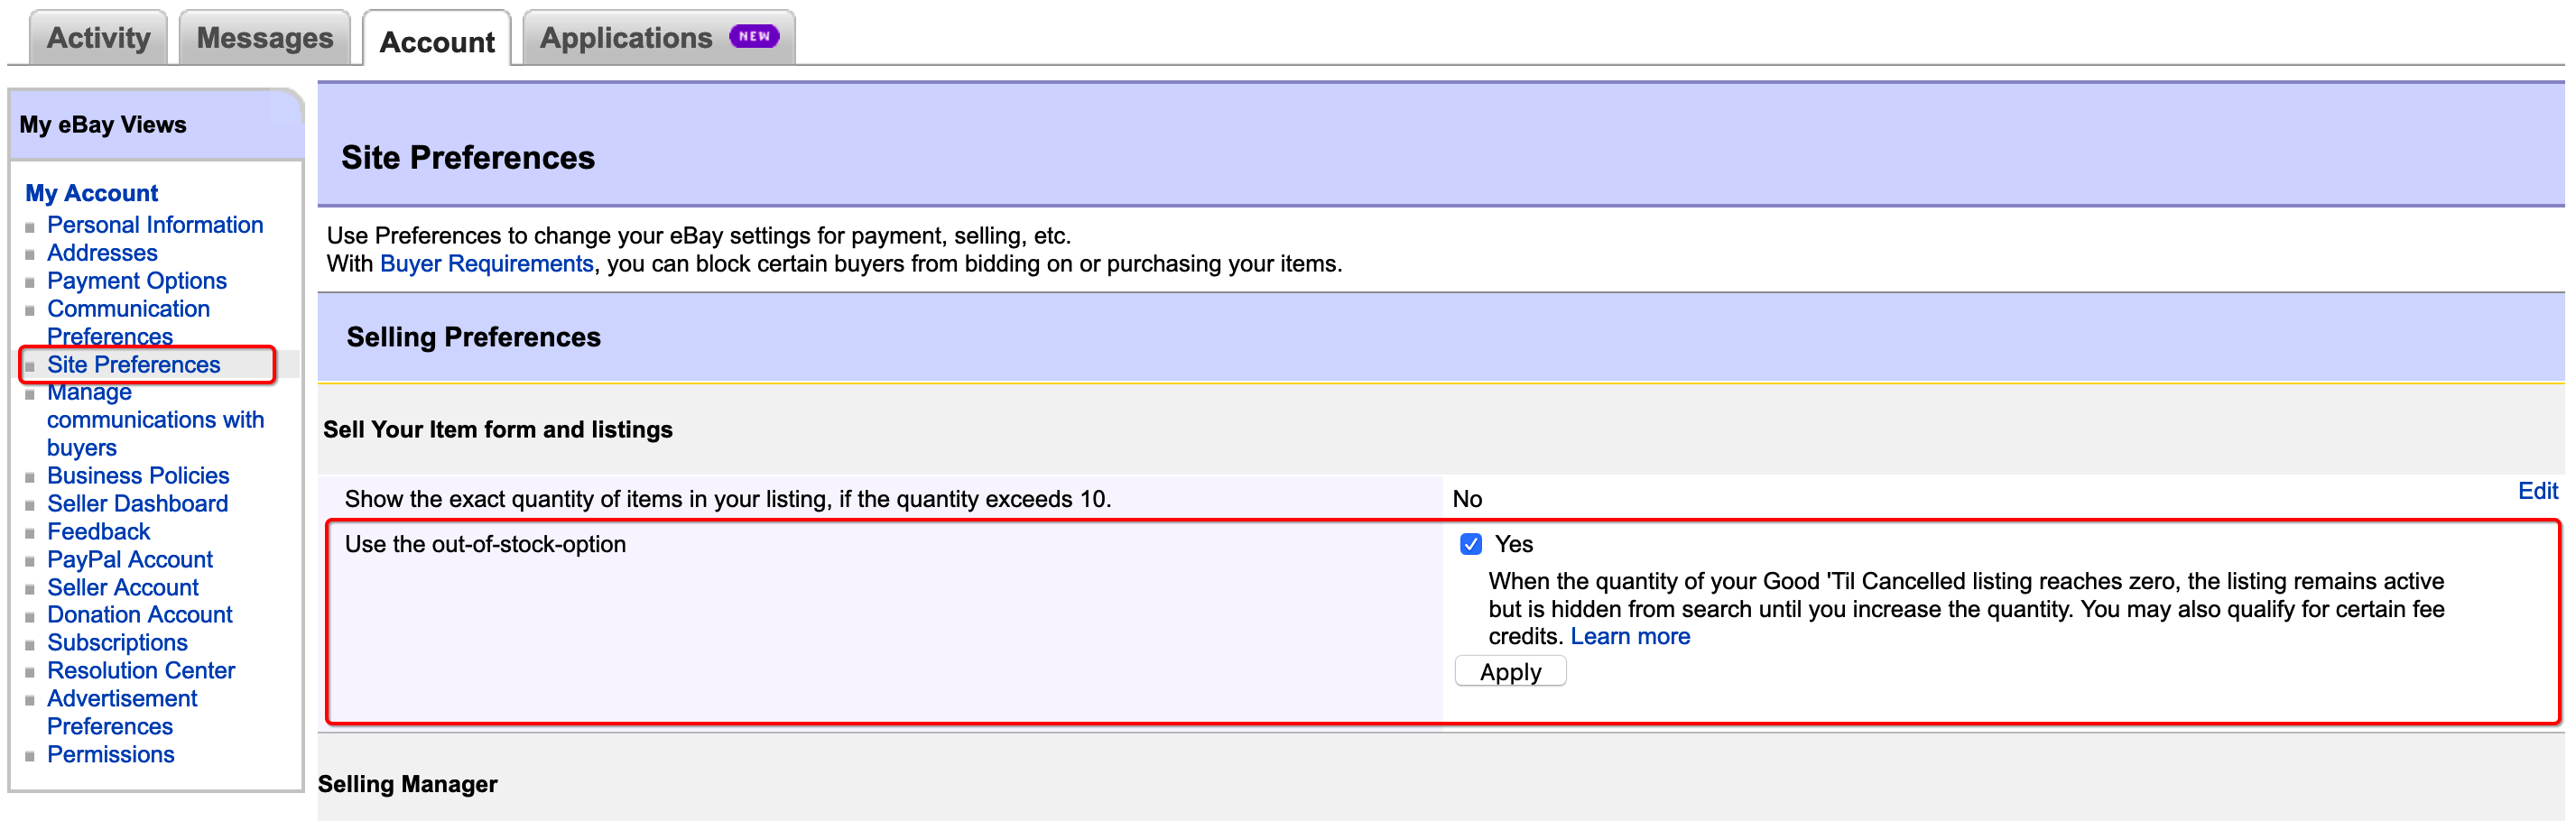Open Permissions link
The image size is (2576, 821).
(110, 755)
